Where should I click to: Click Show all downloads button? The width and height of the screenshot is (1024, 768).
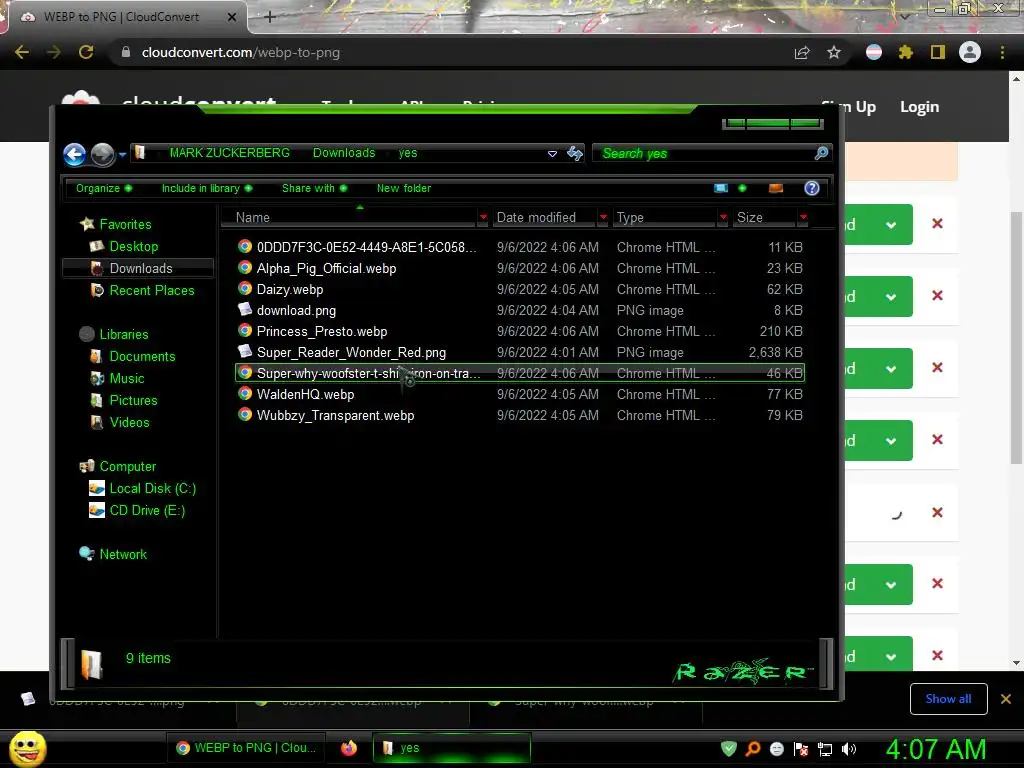point(948,699)
